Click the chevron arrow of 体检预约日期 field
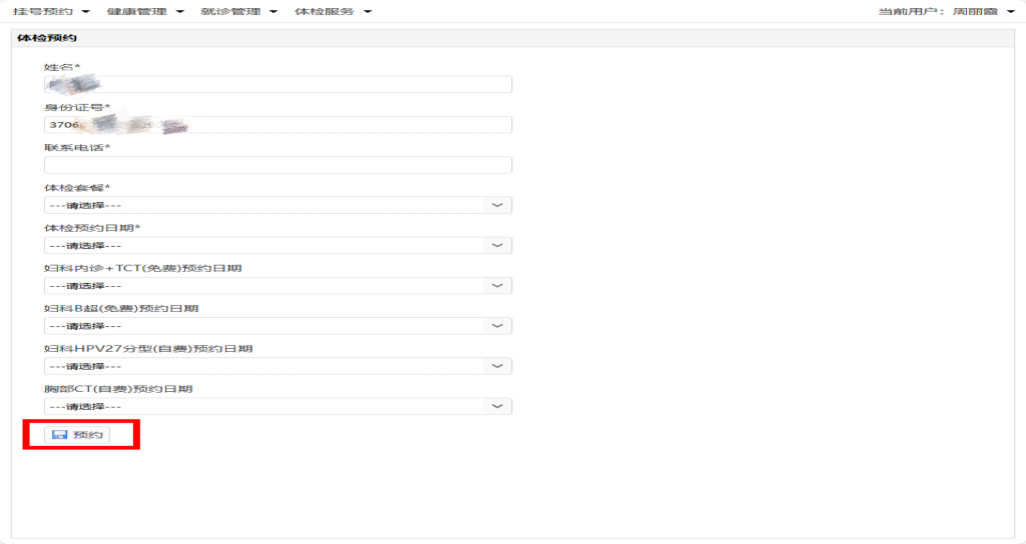Image resolution: width=1026 pixels, height=544 pixels. pos(498,245)
